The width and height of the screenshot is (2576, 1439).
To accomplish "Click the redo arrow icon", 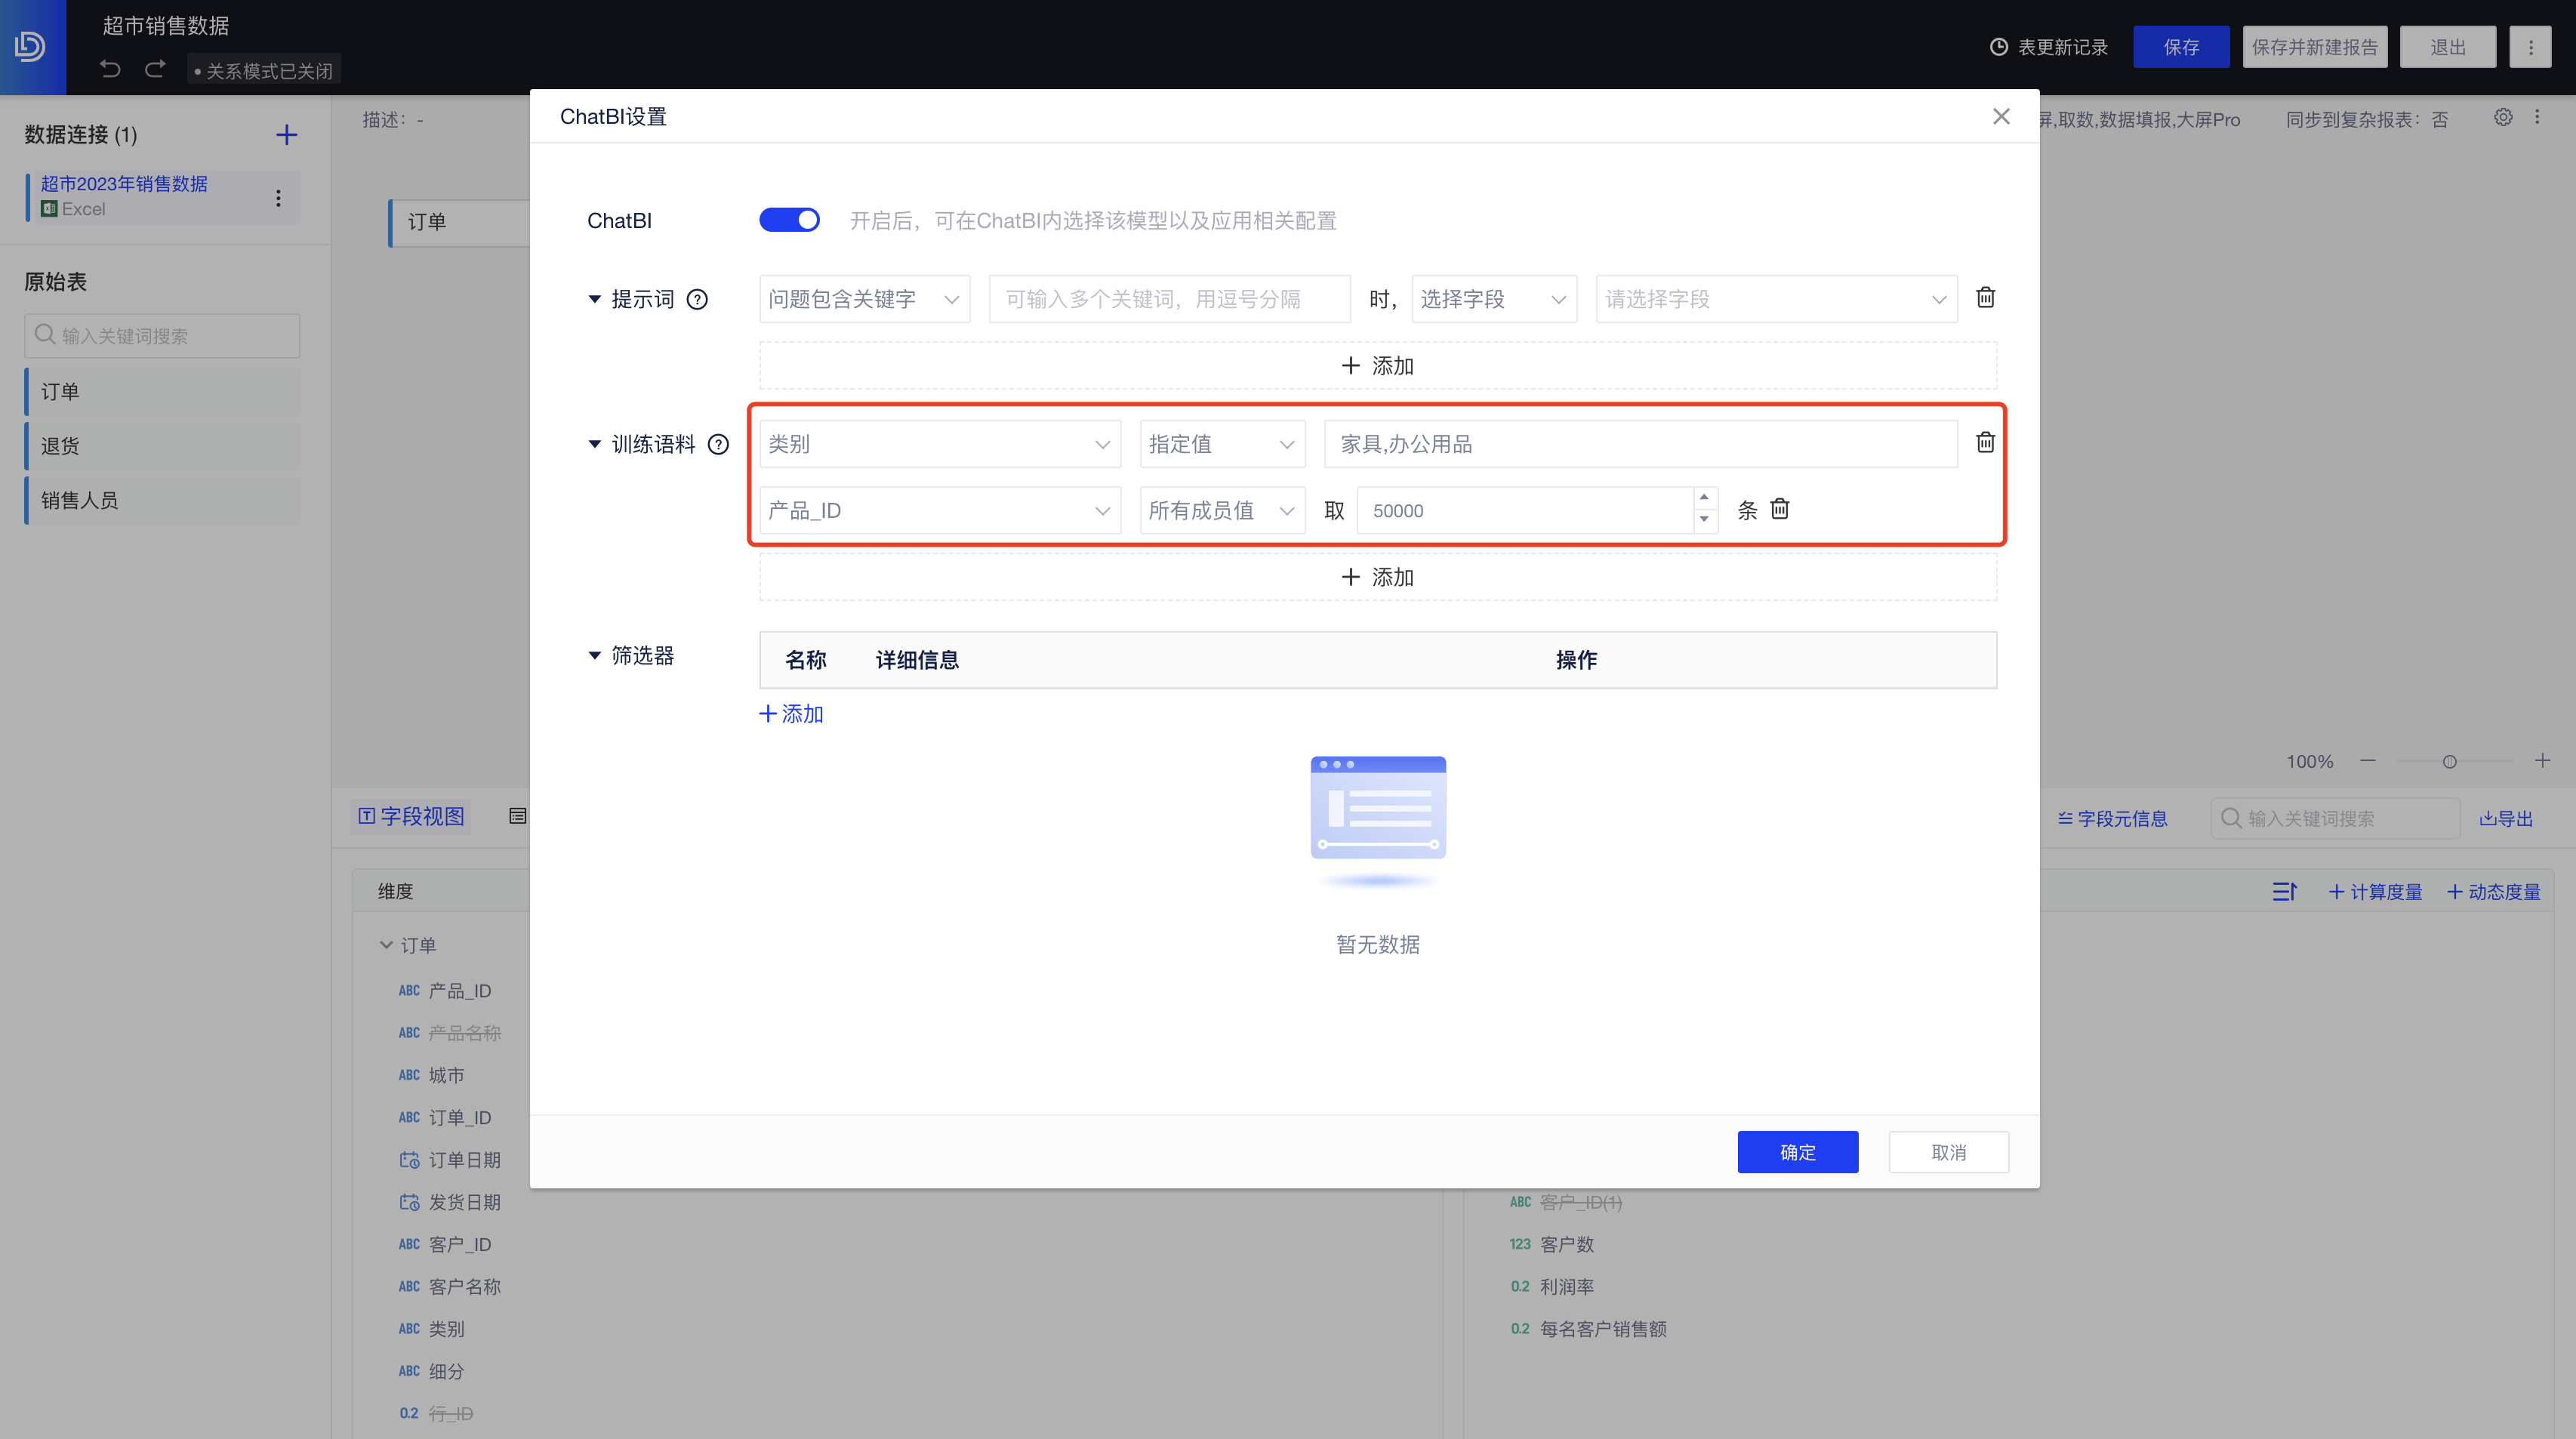I will click(x=155, y=69).
